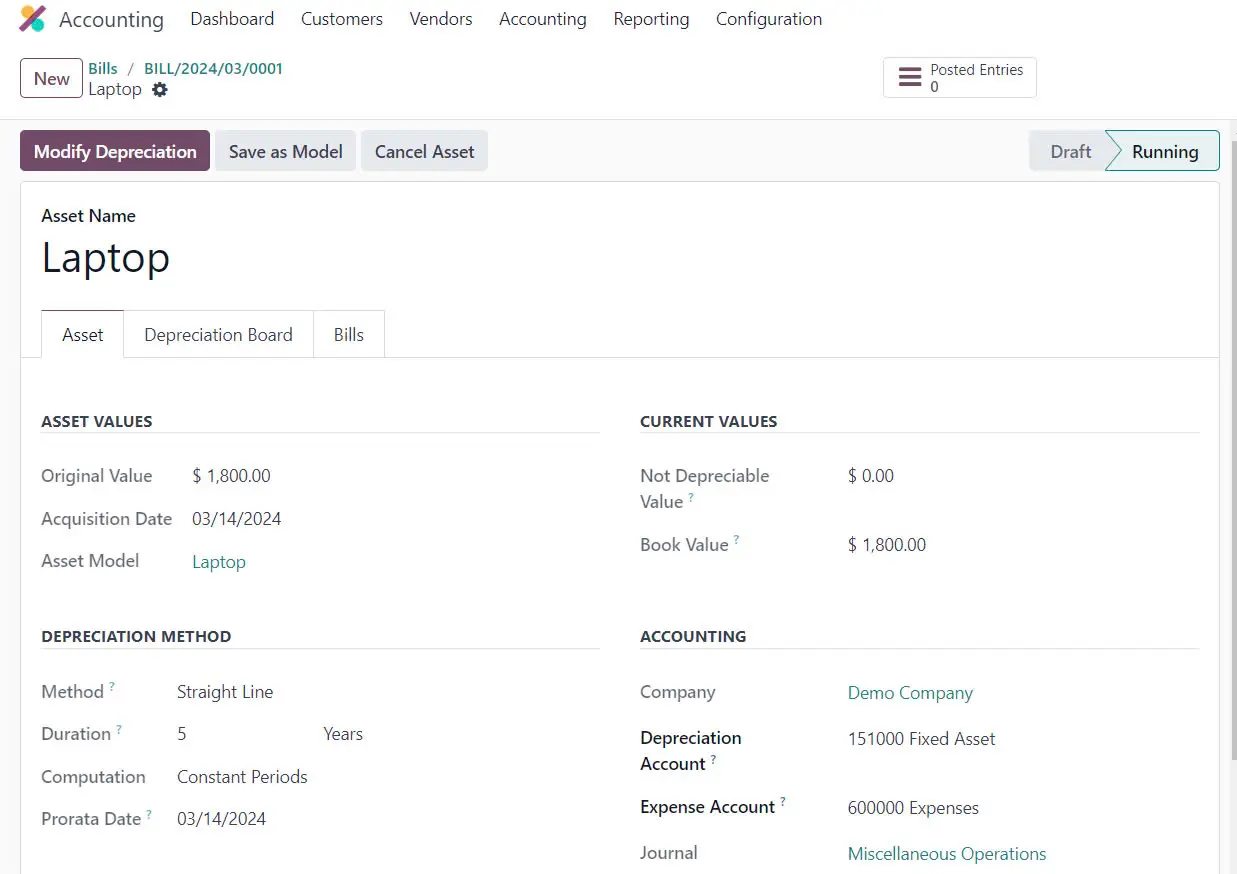Image resolution: width=1237 pixels, height=874 pixels.
Task: Select the Draft status stage
Action: [x=1069, y=151]
